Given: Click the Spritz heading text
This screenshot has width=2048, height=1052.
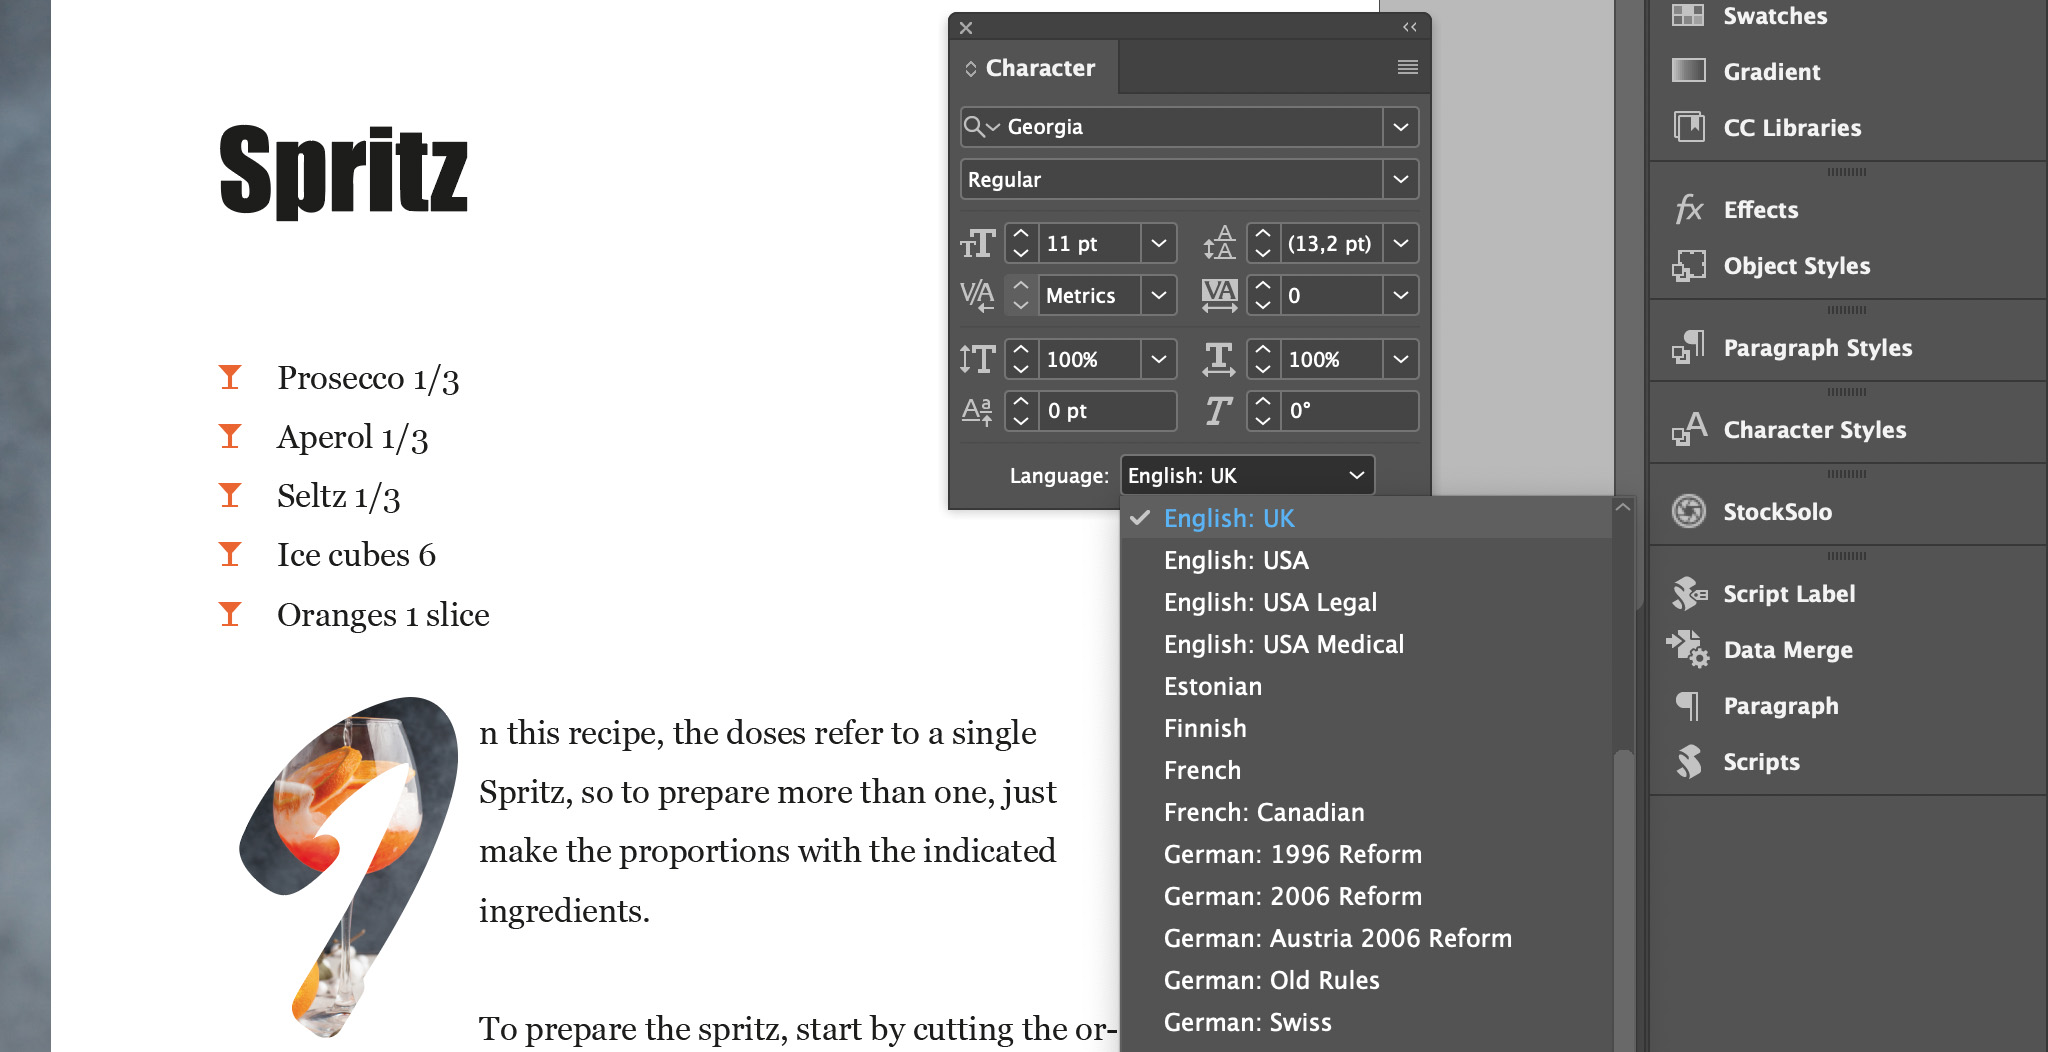Looking at the screenshot, I should pyautogui.click(x=343, y=170).
